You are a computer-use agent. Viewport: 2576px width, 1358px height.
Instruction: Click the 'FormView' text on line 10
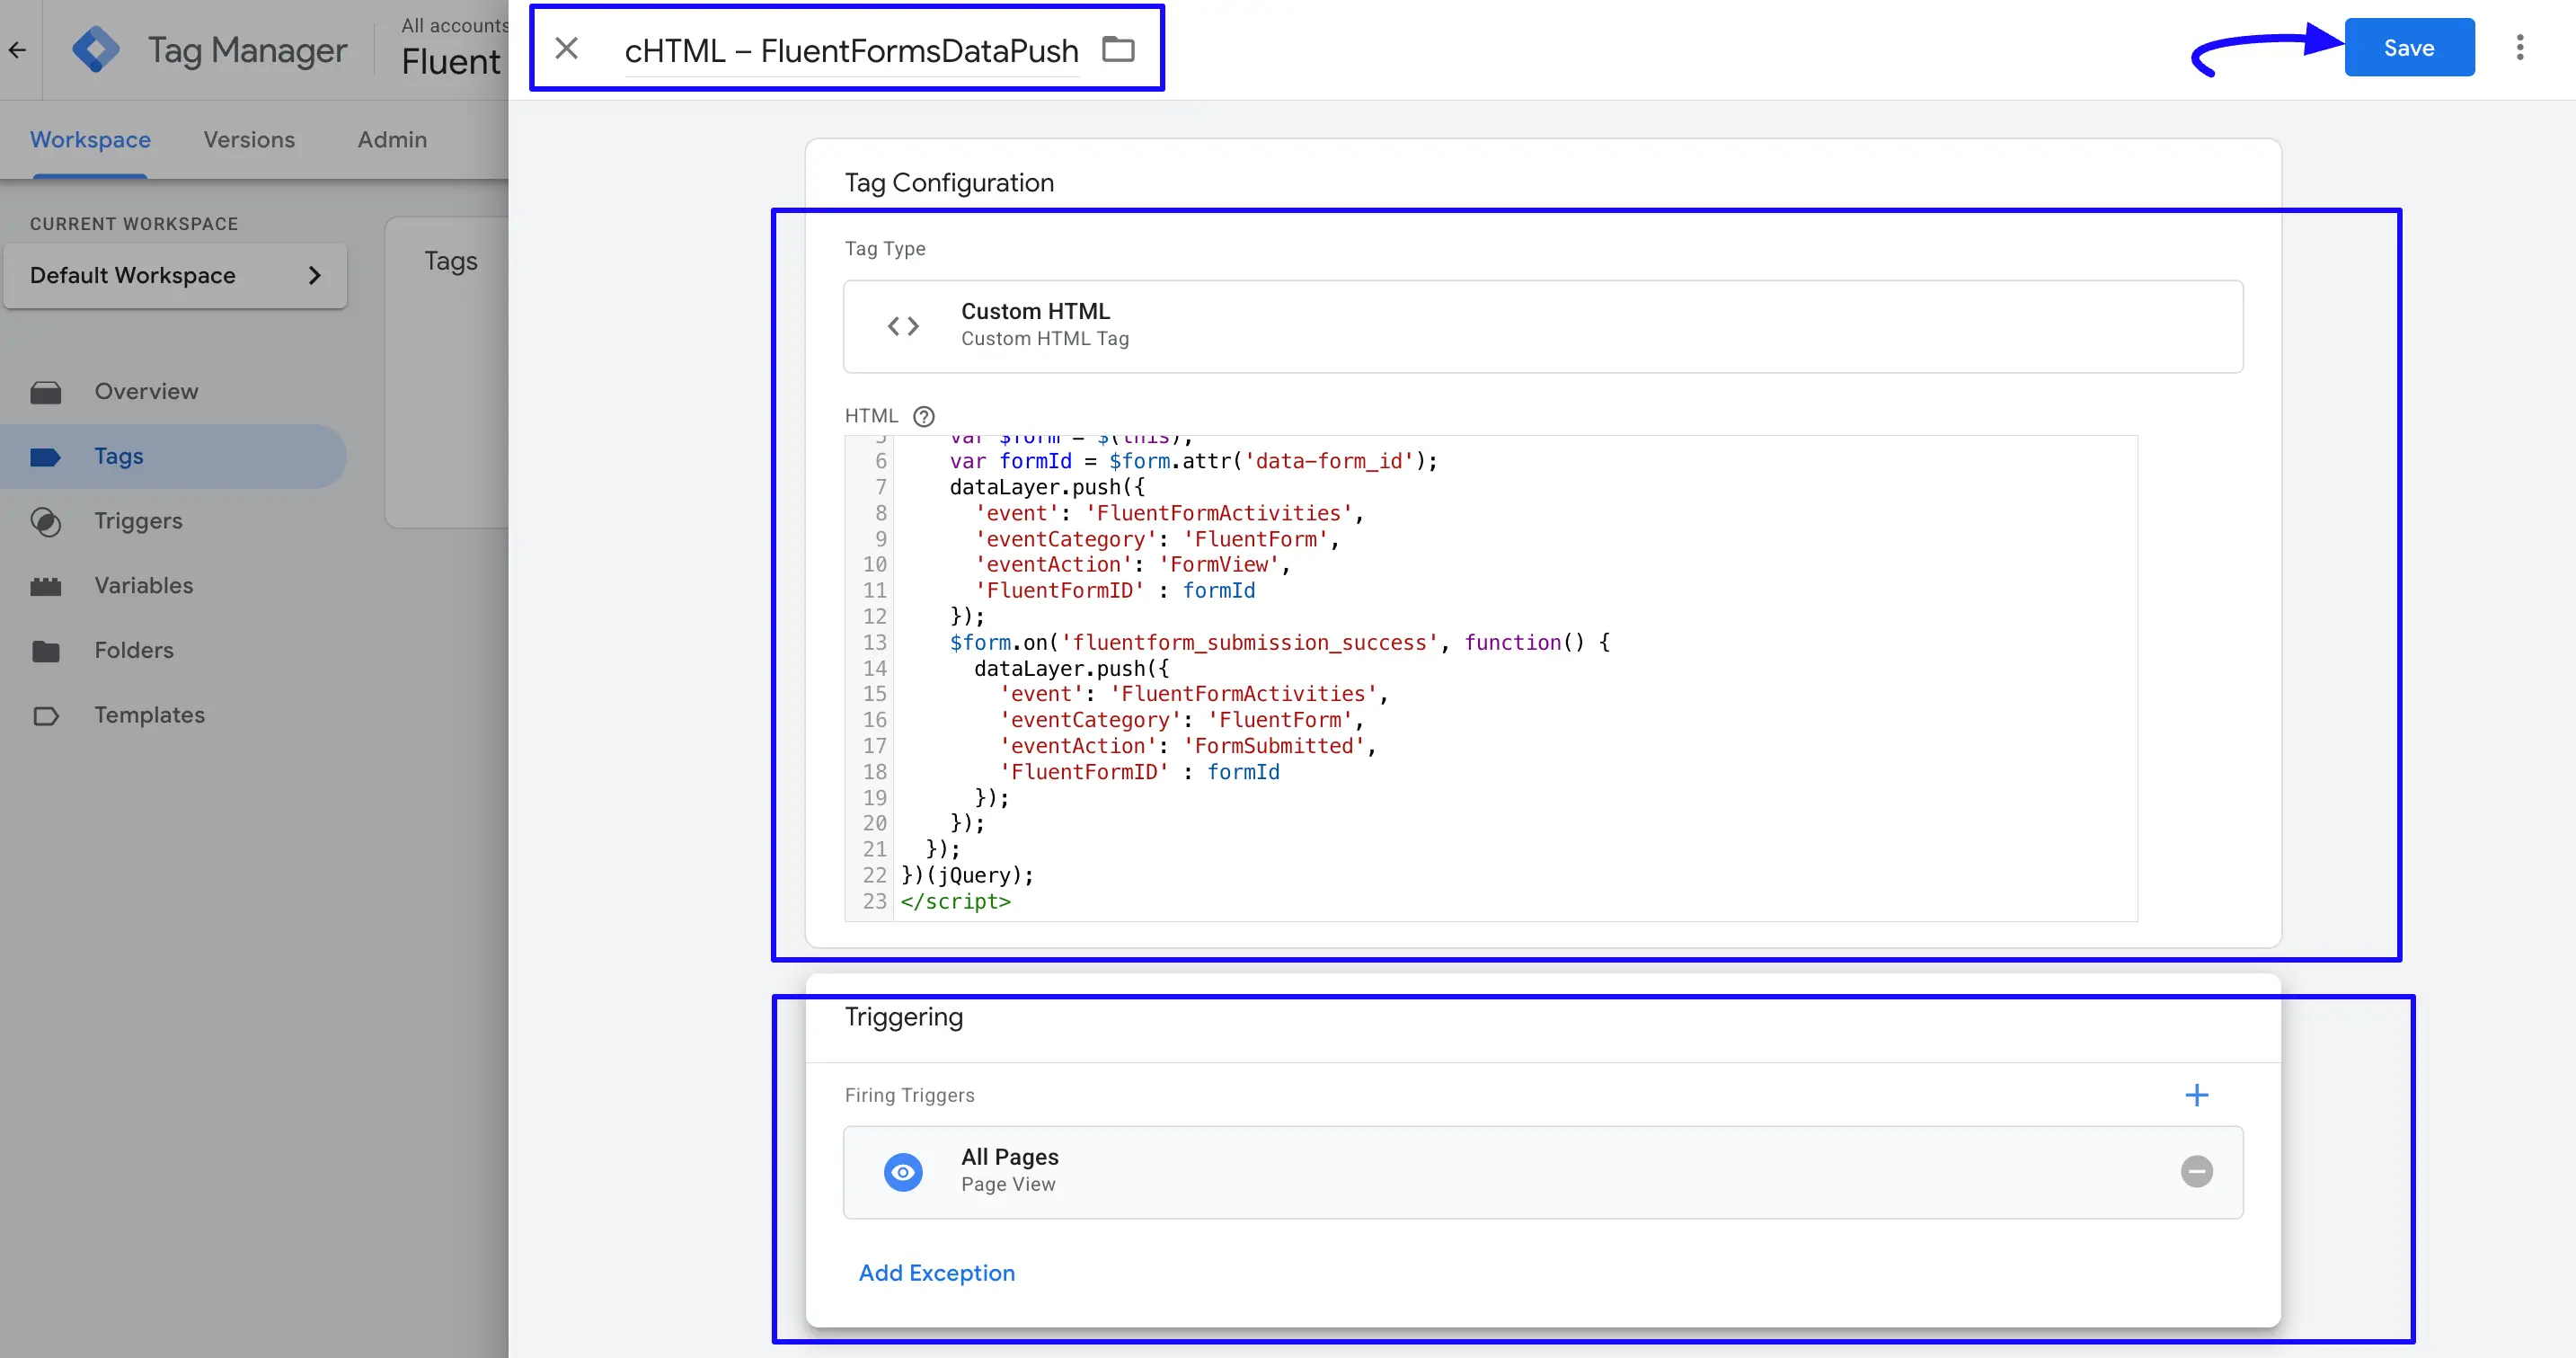[x=1219, y=564]
